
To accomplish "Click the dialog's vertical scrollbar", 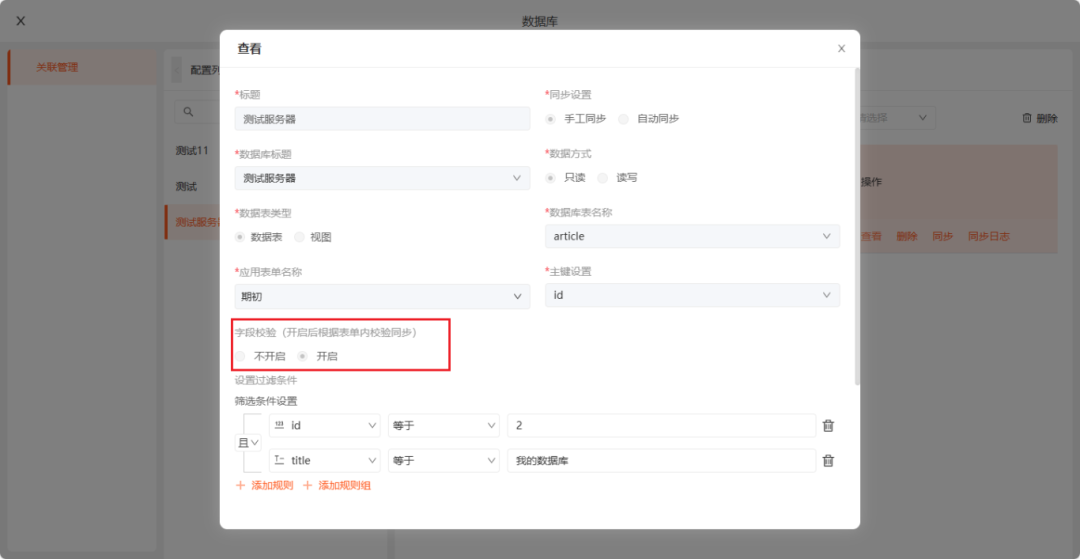I will [x=857, y=226].
